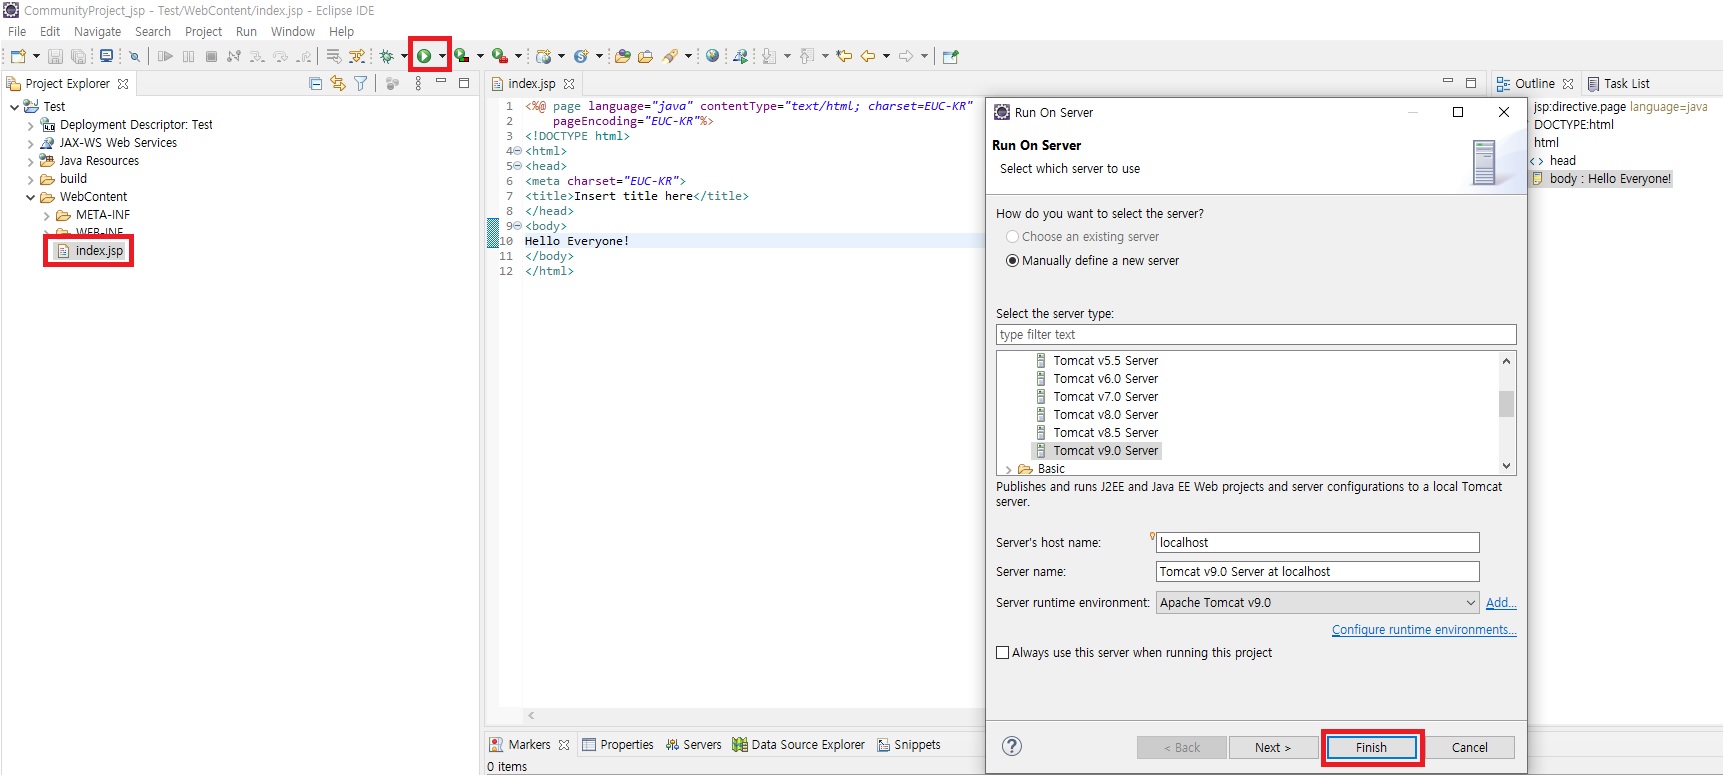1723x775 pixels.
Task: Switch to the Task List tab
Action: 1618,84
